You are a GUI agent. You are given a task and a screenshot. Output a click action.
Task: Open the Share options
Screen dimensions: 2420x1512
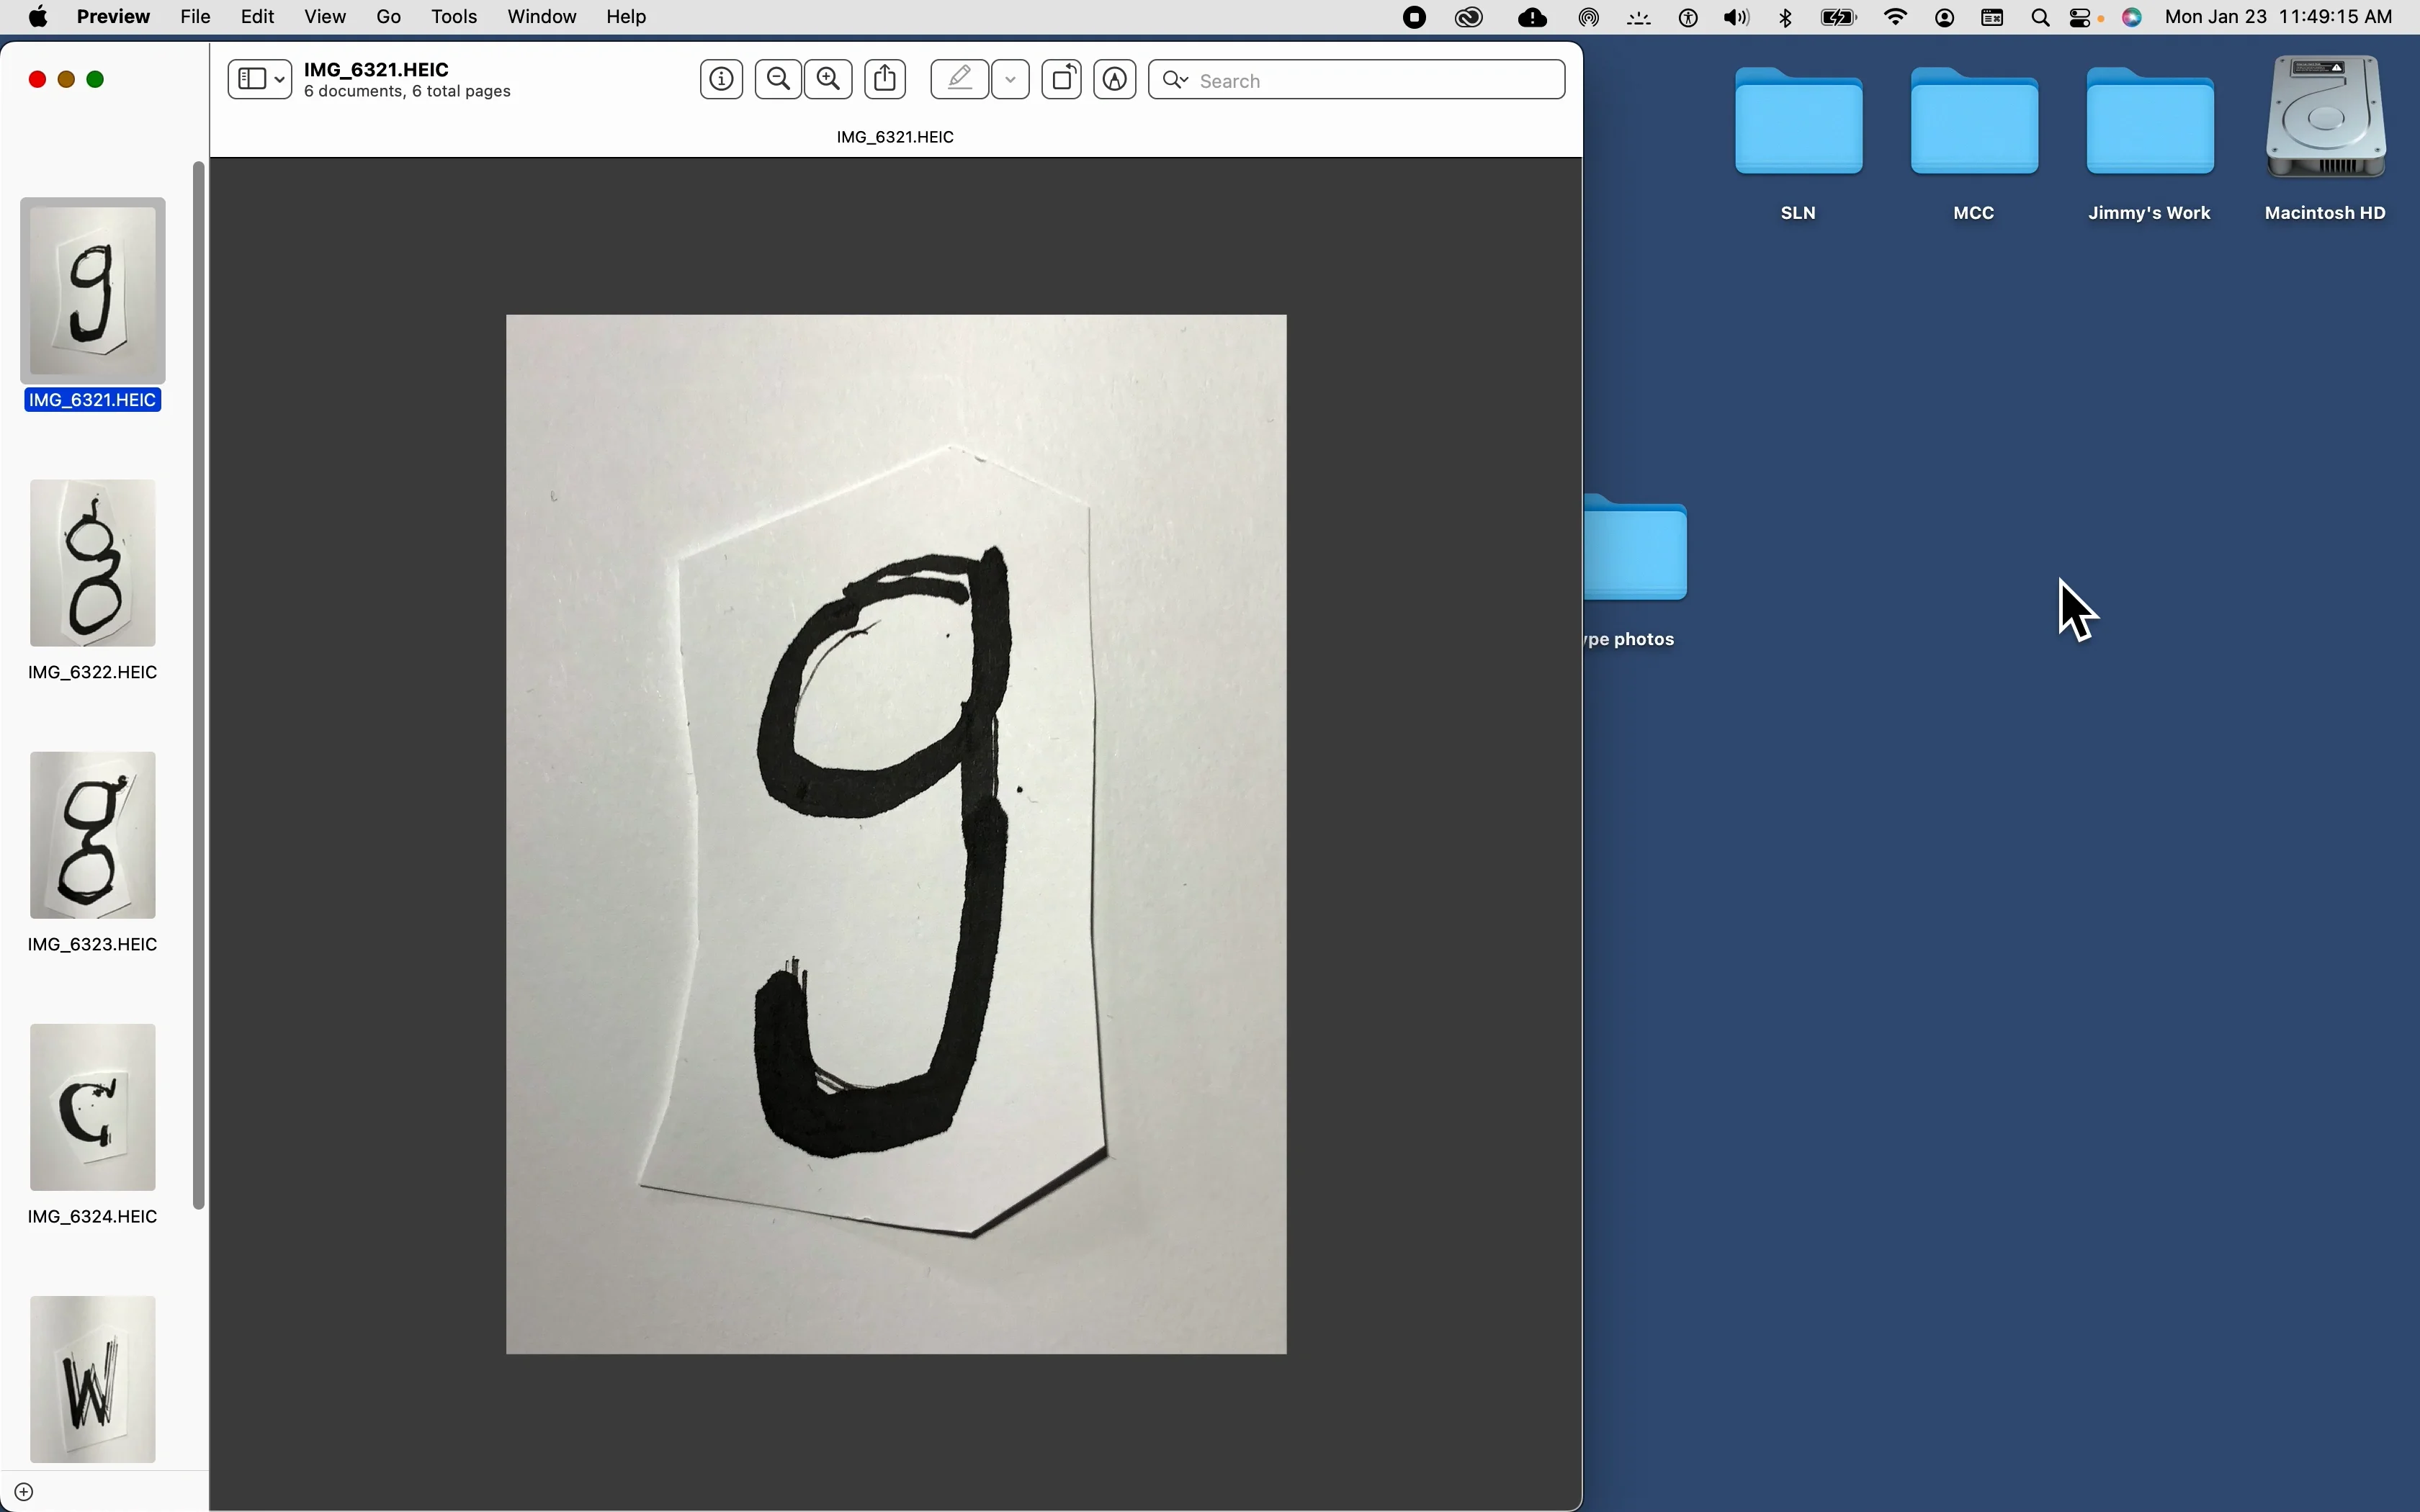pos(884,79)
